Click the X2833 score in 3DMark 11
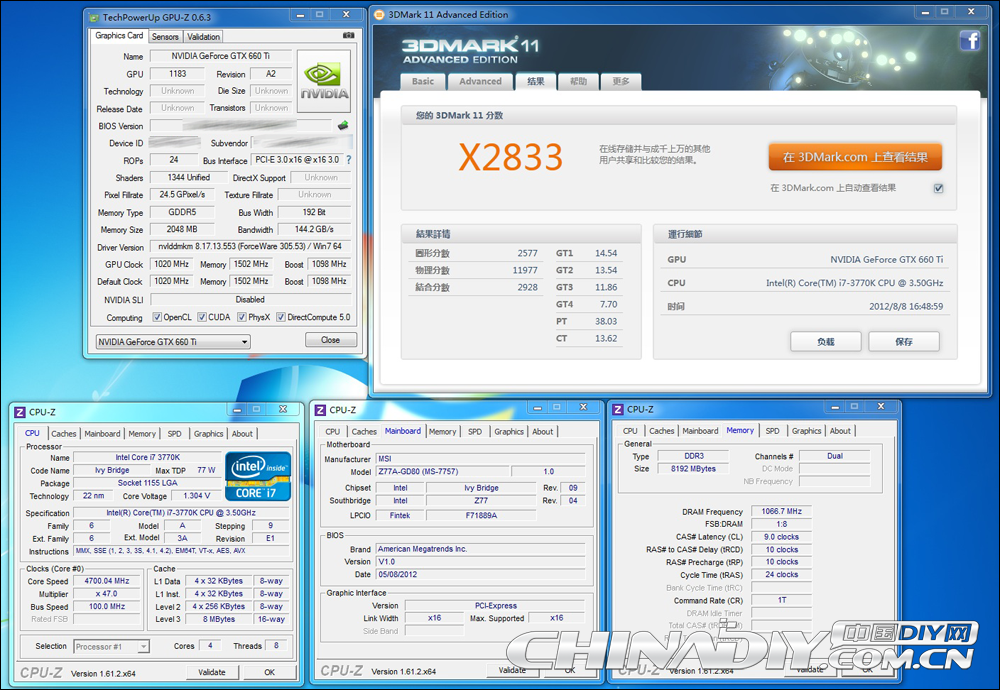1000x690 pixels. click(510, 157)
